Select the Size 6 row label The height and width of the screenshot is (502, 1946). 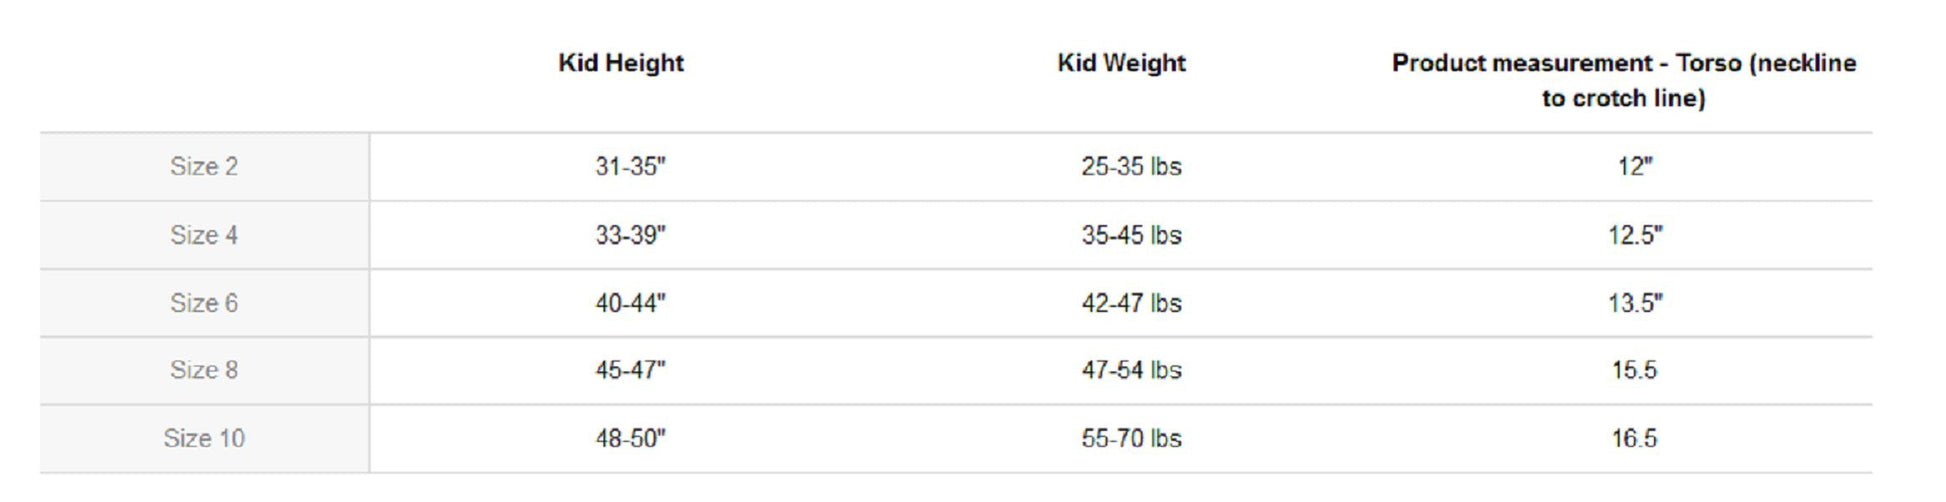click(204, 303)
